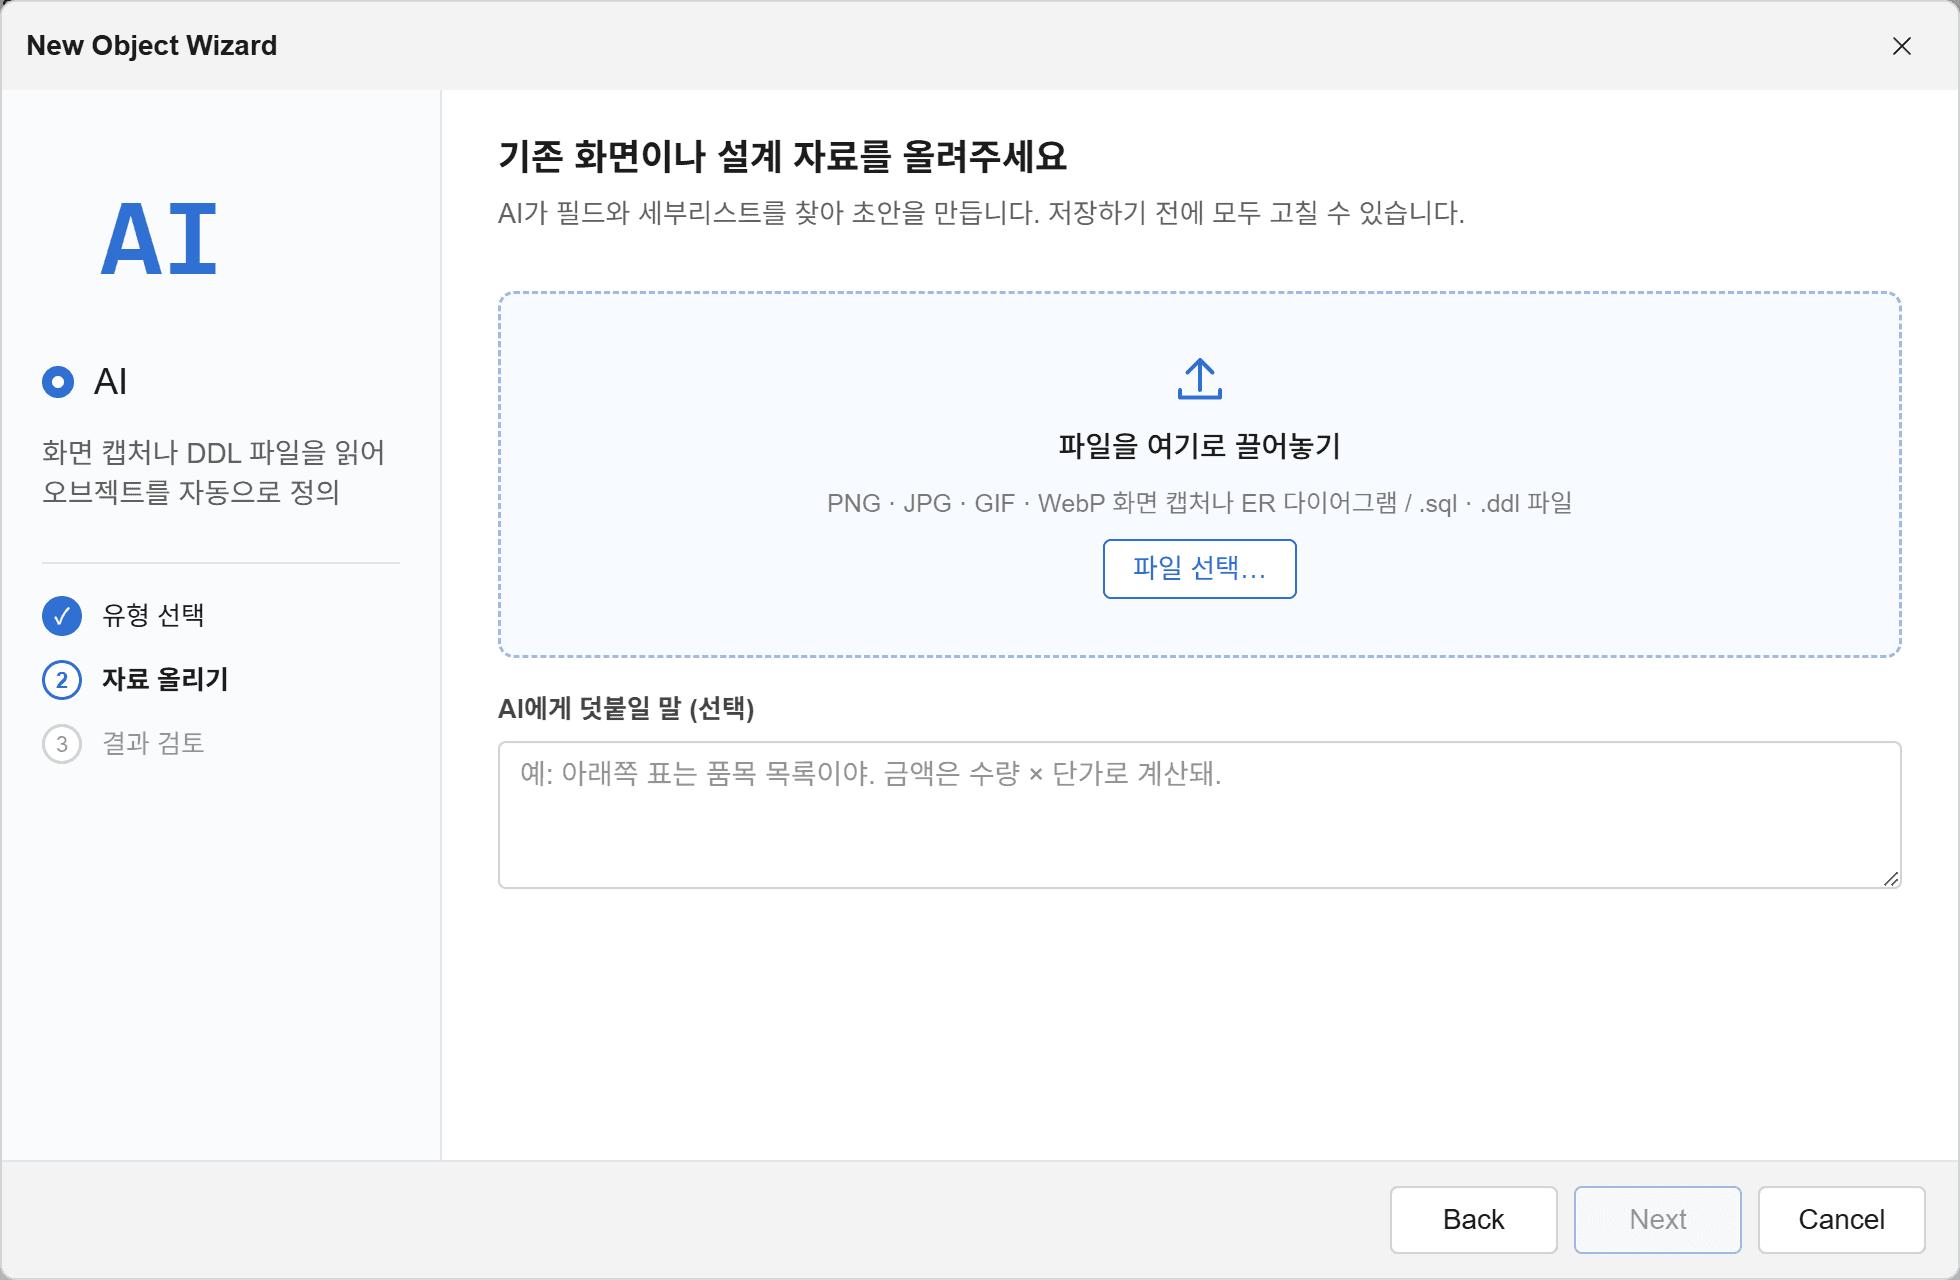Go to the 결과 검토 step

(153, 744)
